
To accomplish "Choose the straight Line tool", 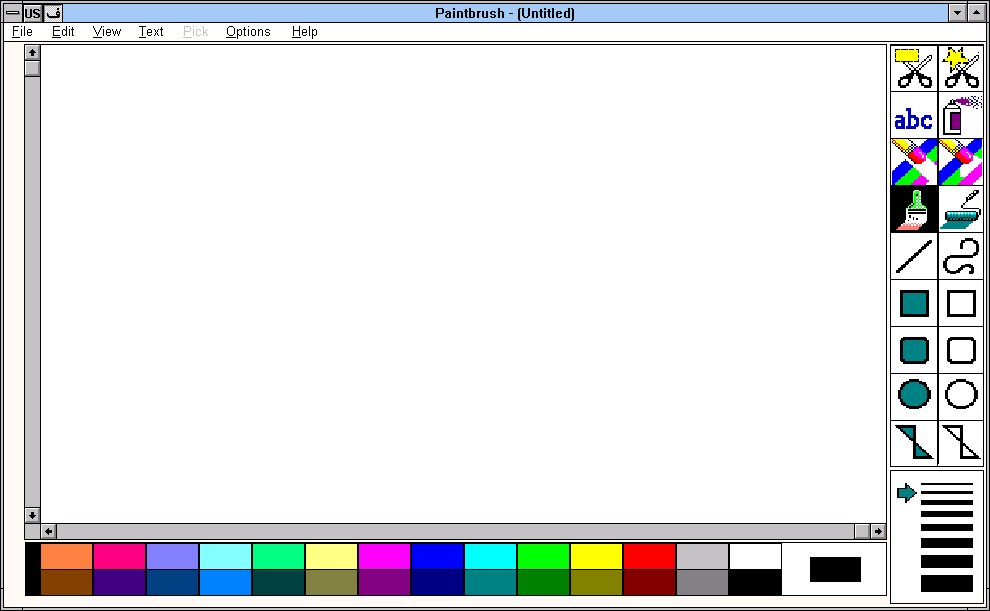I will [x=914, y=256].
